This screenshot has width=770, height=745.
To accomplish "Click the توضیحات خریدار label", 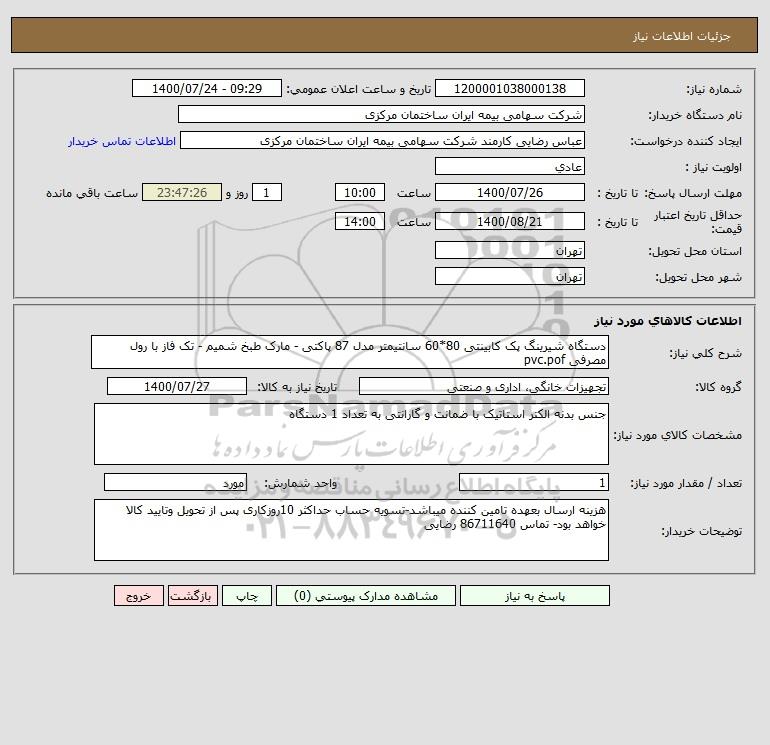I will pos(702,531).
